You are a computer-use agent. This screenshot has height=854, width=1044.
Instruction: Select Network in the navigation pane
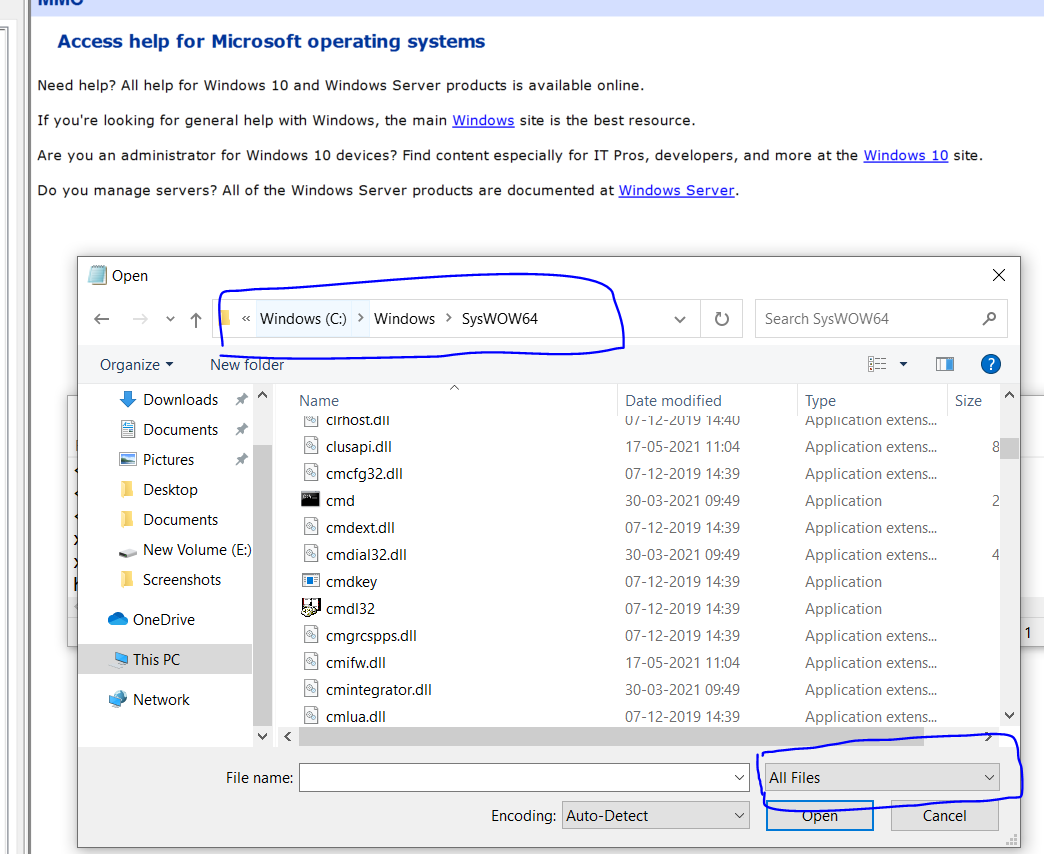[161, 699]
